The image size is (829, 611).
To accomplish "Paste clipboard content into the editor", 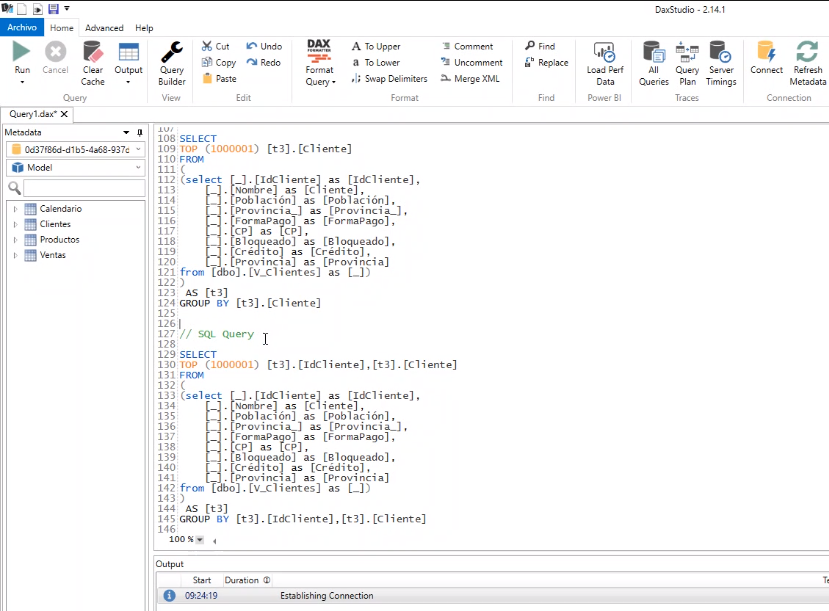I will coord(219,79).
